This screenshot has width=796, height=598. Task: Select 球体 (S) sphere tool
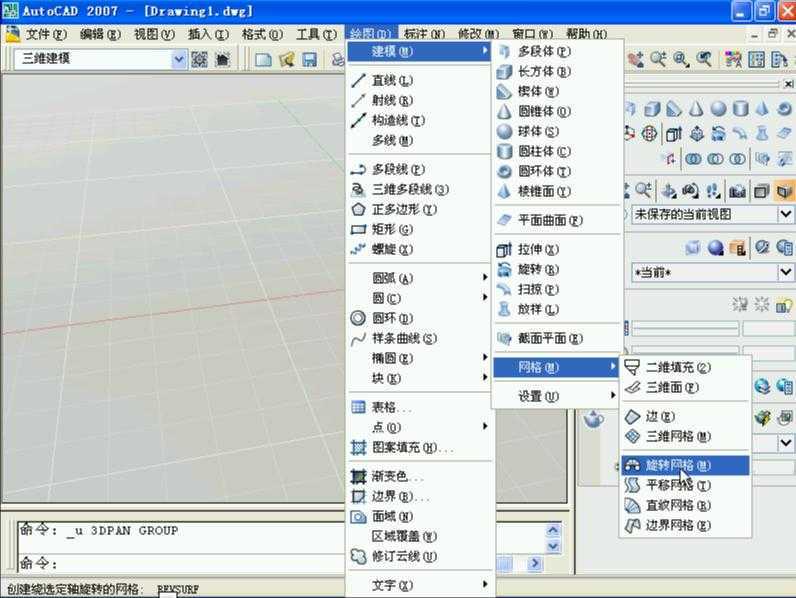pos(556,131)
